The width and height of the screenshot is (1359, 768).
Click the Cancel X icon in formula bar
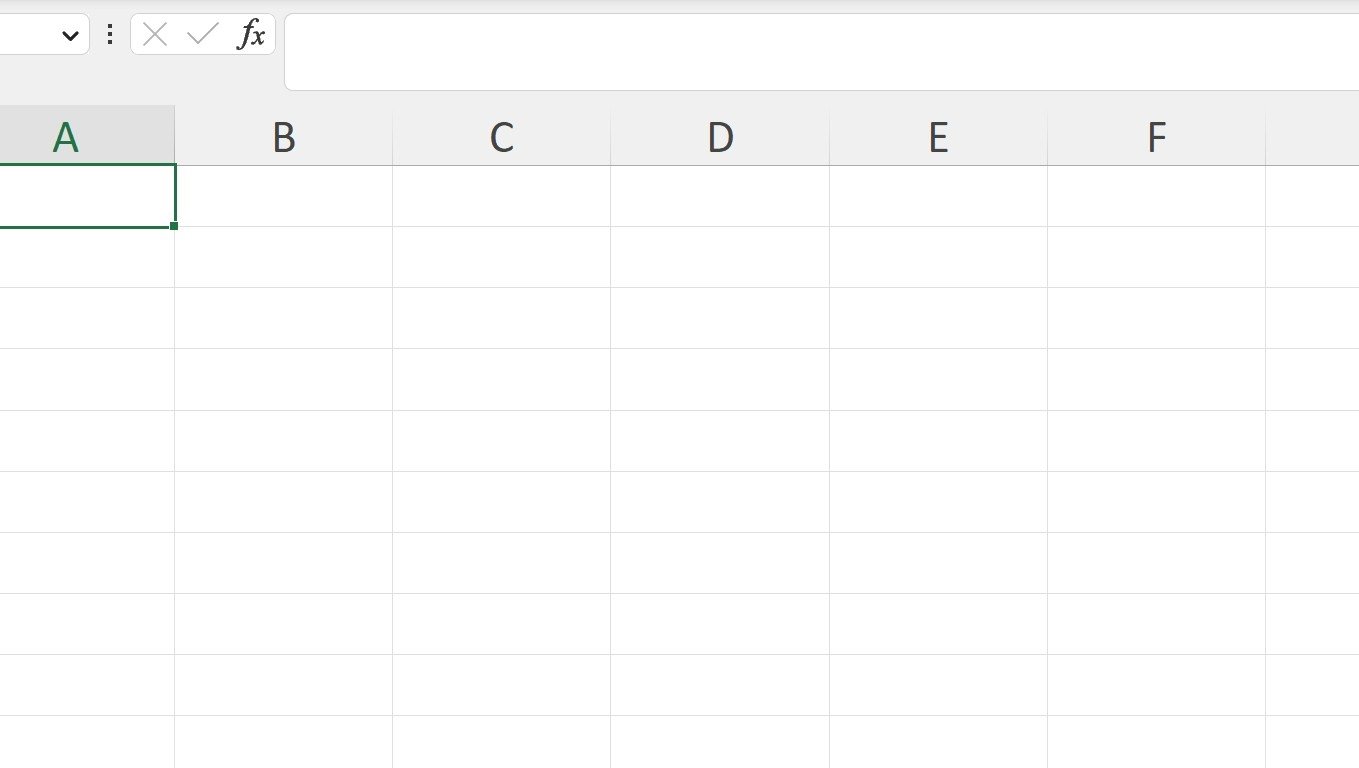tap(155, 35)
